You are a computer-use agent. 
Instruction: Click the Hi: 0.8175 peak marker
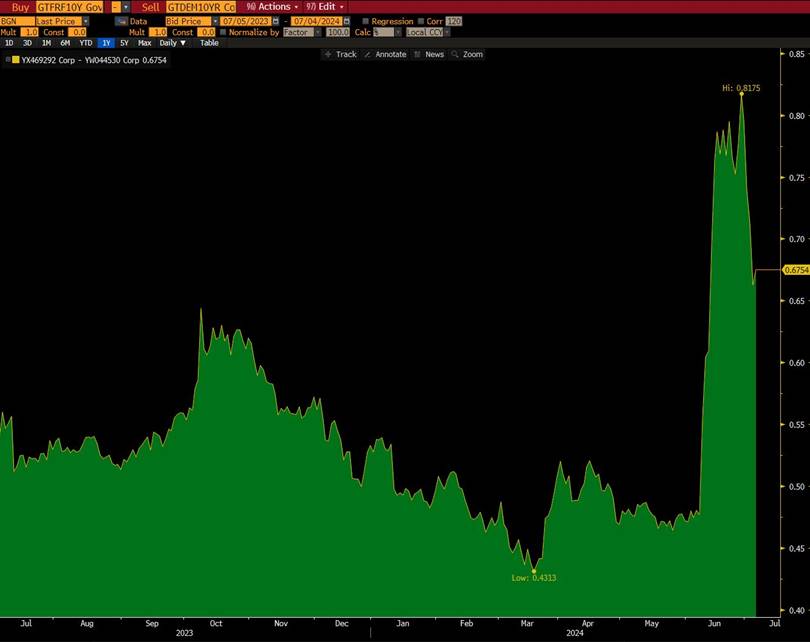point(741,94)
